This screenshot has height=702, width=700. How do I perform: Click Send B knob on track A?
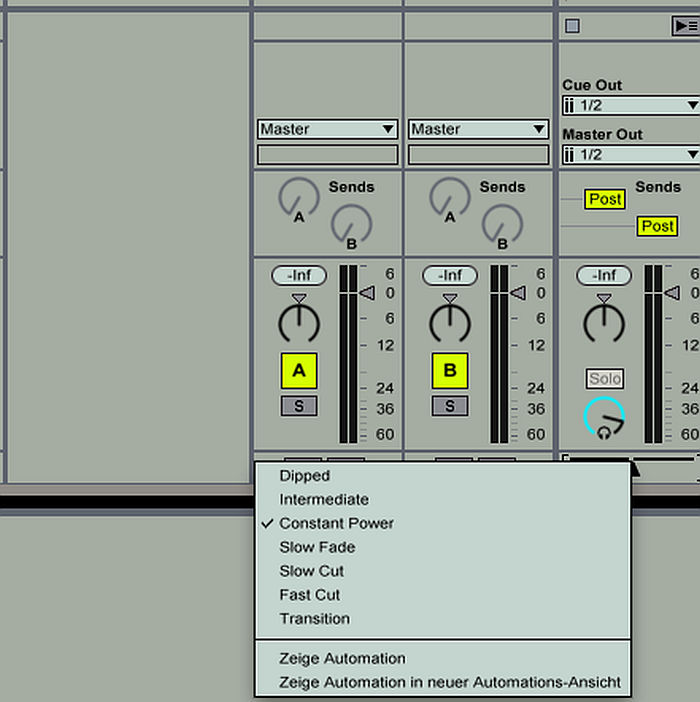[351, 224]
